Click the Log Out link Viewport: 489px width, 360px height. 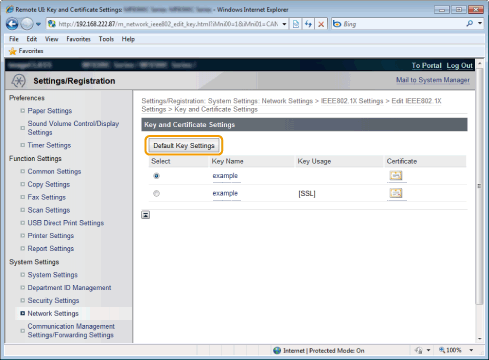[459, 66]
